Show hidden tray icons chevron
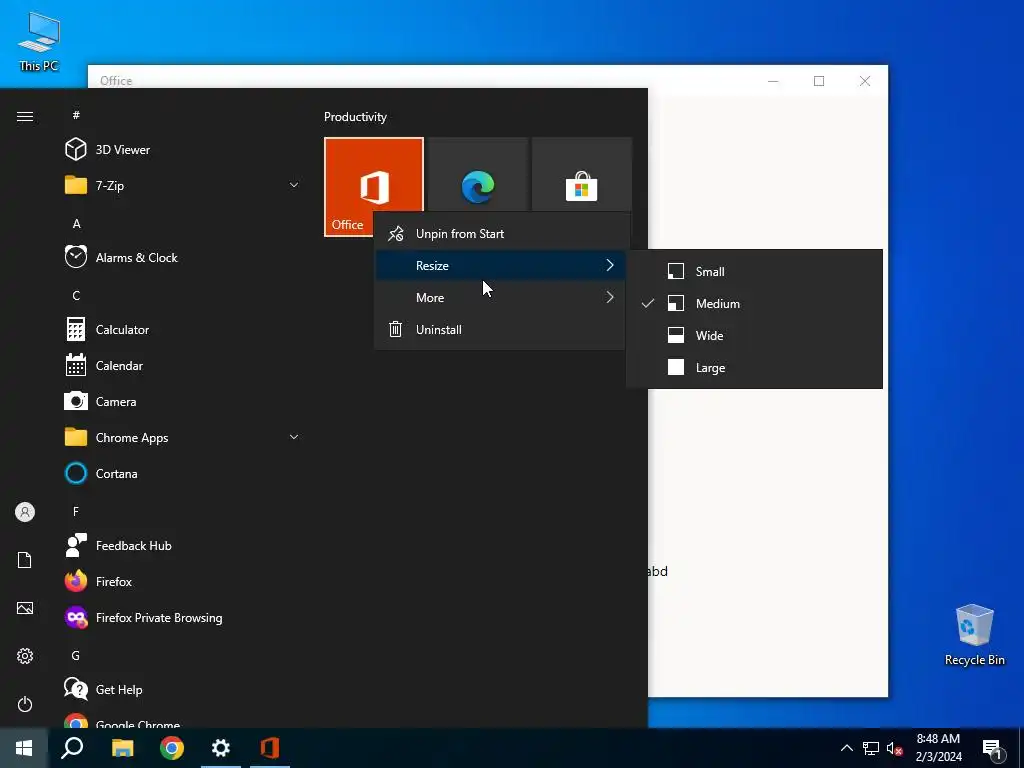This screenshot has height=768, width=1024. pyautogui.click(x=846, y=748)
